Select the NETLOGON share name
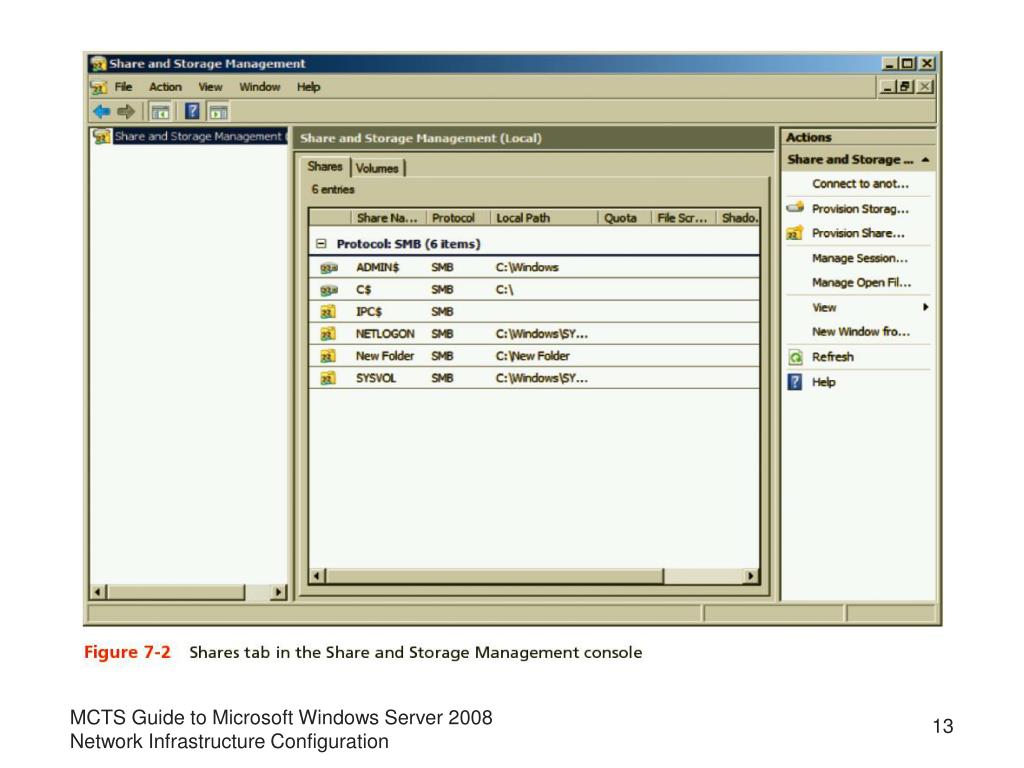The height and width of the screenshot is (768, 1024). pos(385,334)
